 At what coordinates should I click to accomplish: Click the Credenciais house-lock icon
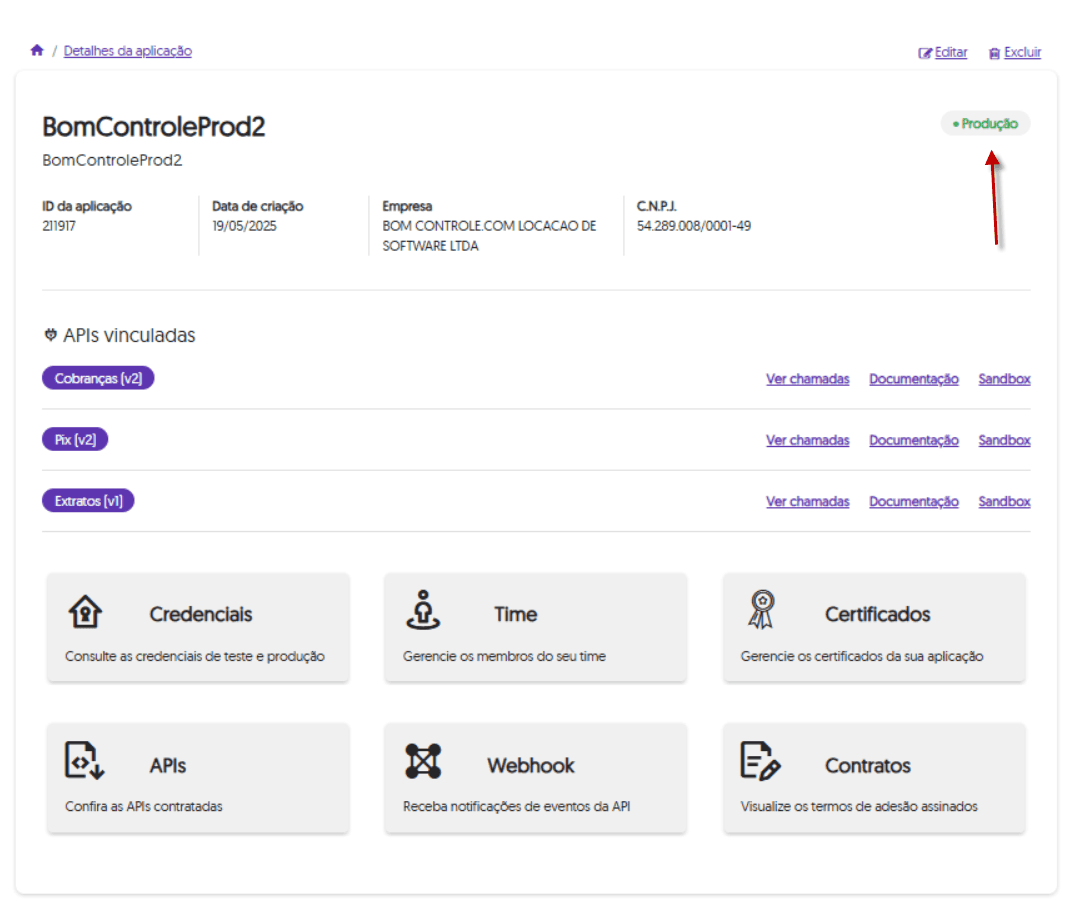point(85,611)
